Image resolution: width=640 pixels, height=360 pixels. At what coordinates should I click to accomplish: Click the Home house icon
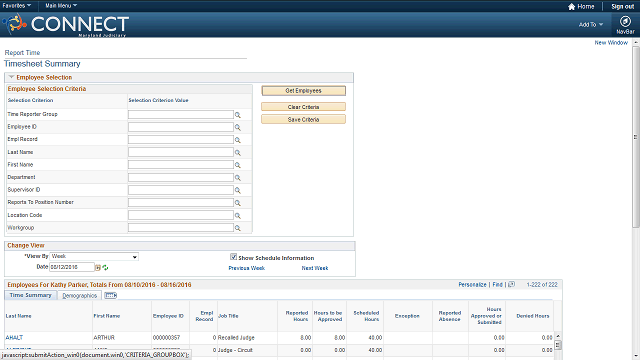tap(571, 7)
